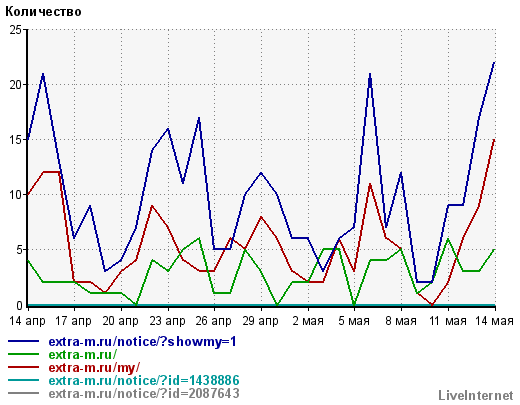The image size is (520, 405).
Task: Click the green extra-m.ru/ legend label
Action: [x=83, y=354]
